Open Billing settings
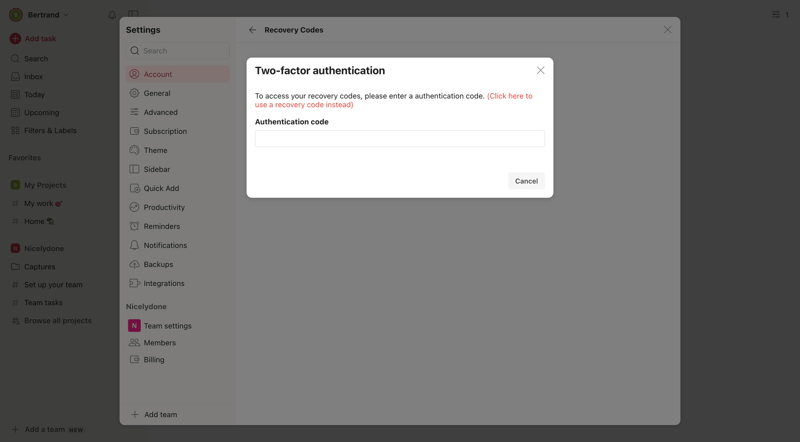The height and width of the screenshot is (442, 800). (178, 359)
